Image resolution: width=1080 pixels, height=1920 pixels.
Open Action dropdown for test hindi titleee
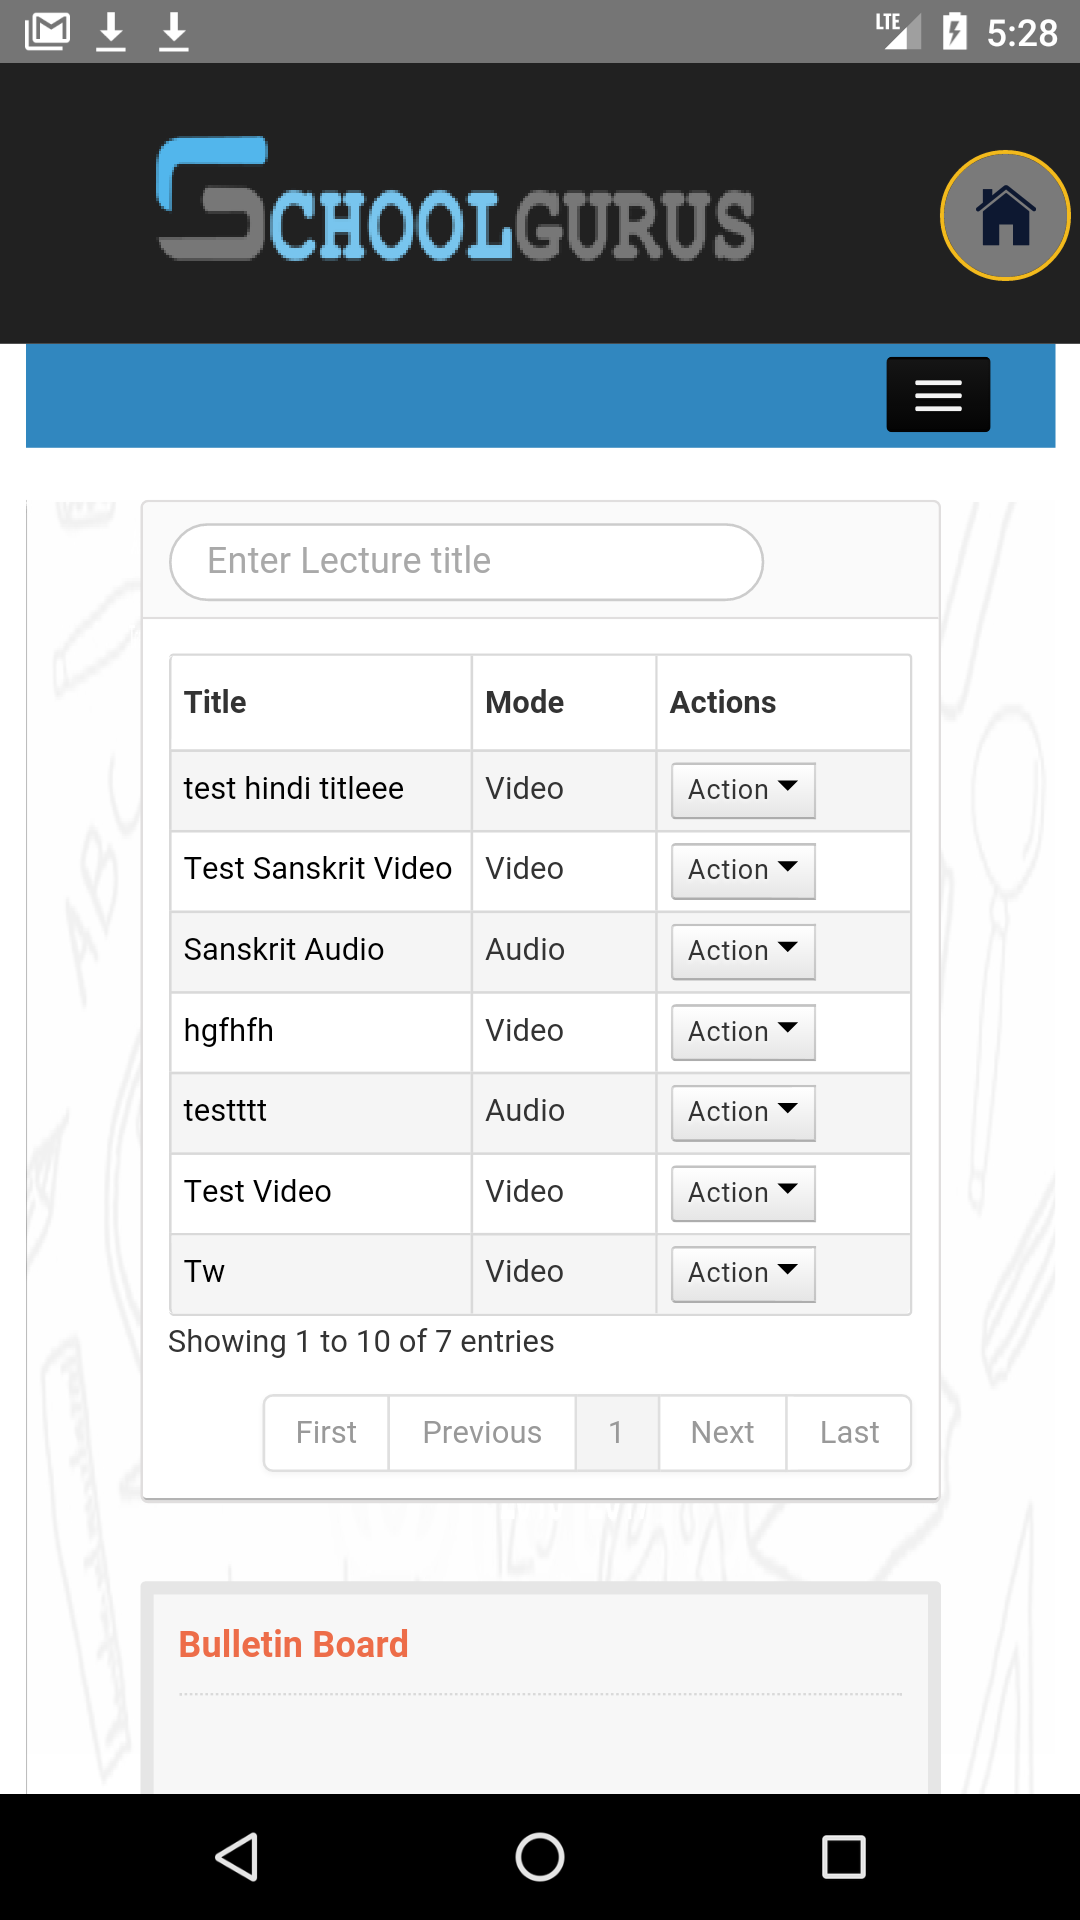pos(743,790)
